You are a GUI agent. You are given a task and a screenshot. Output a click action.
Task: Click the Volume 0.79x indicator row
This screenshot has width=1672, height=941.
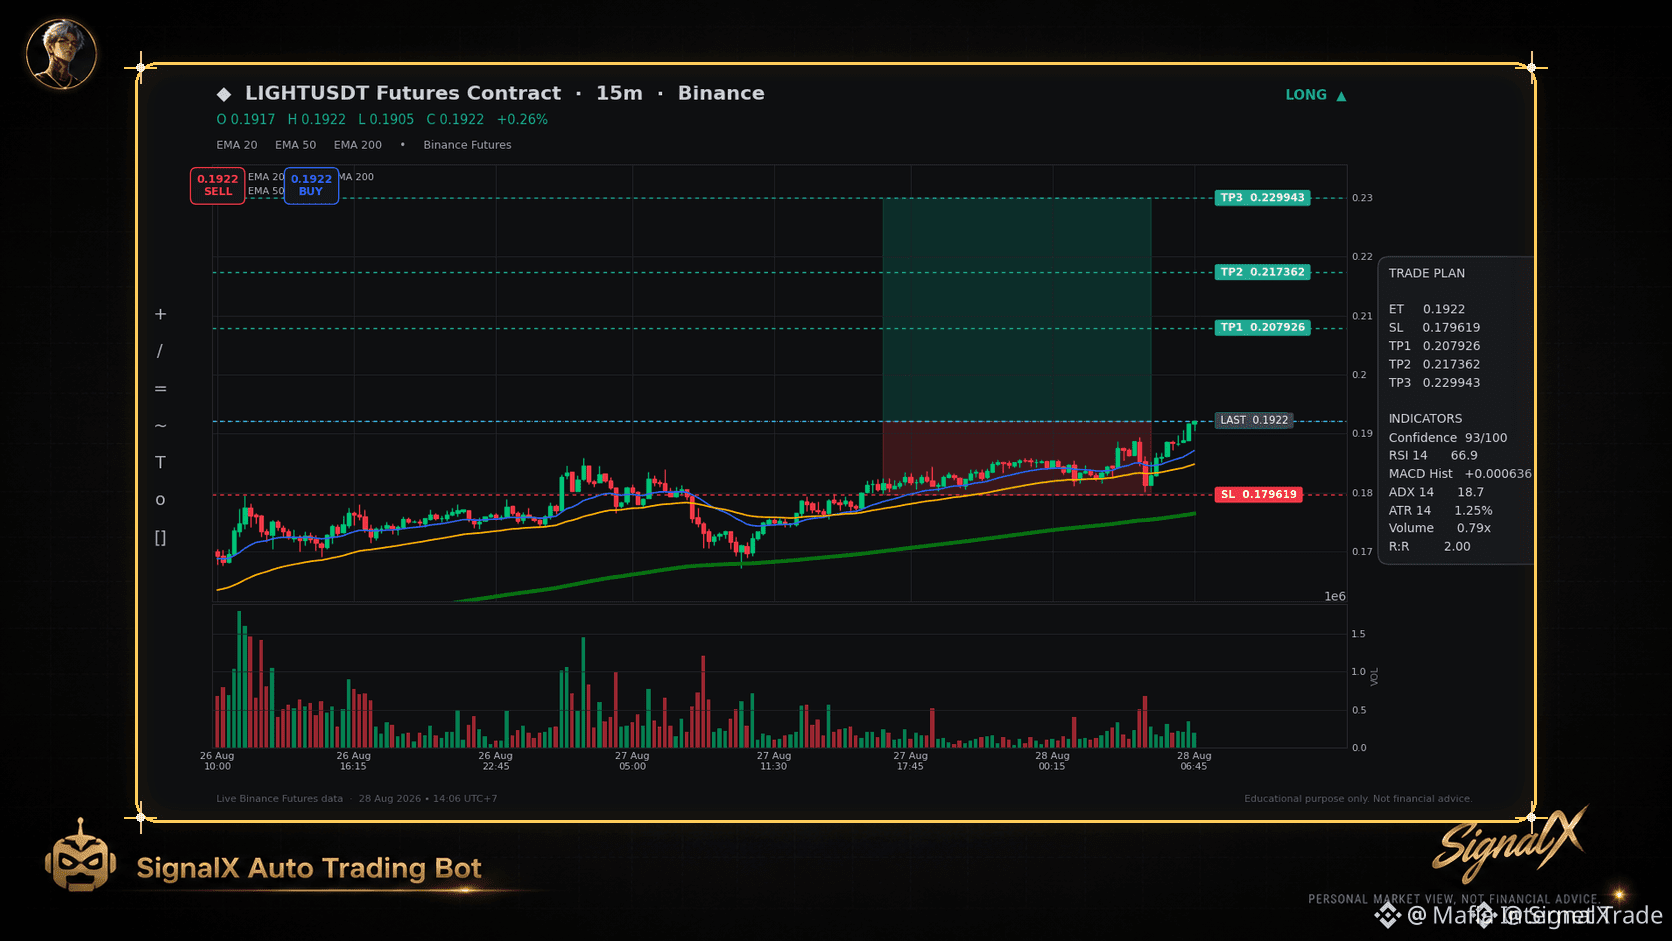coord(1439,528)
